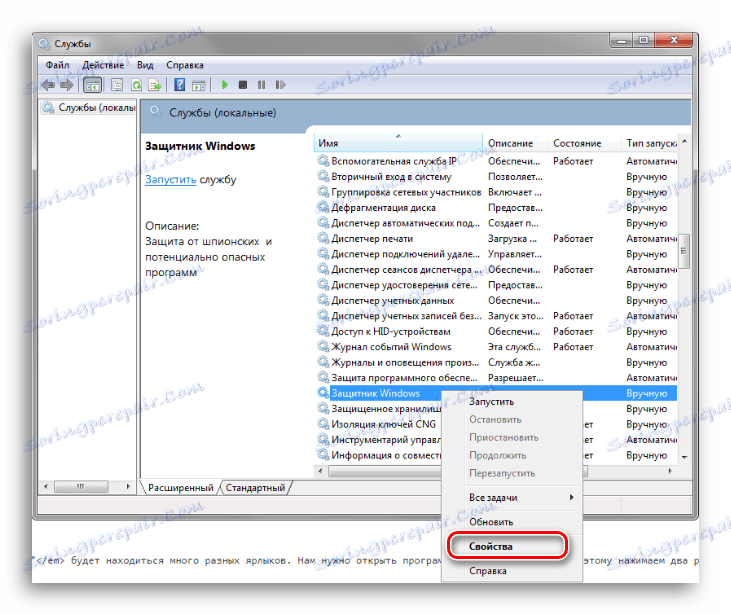Click the gear icon beside Журнал событий Windows
Viewport: 731px width, 615px height.
click(323, 346)
